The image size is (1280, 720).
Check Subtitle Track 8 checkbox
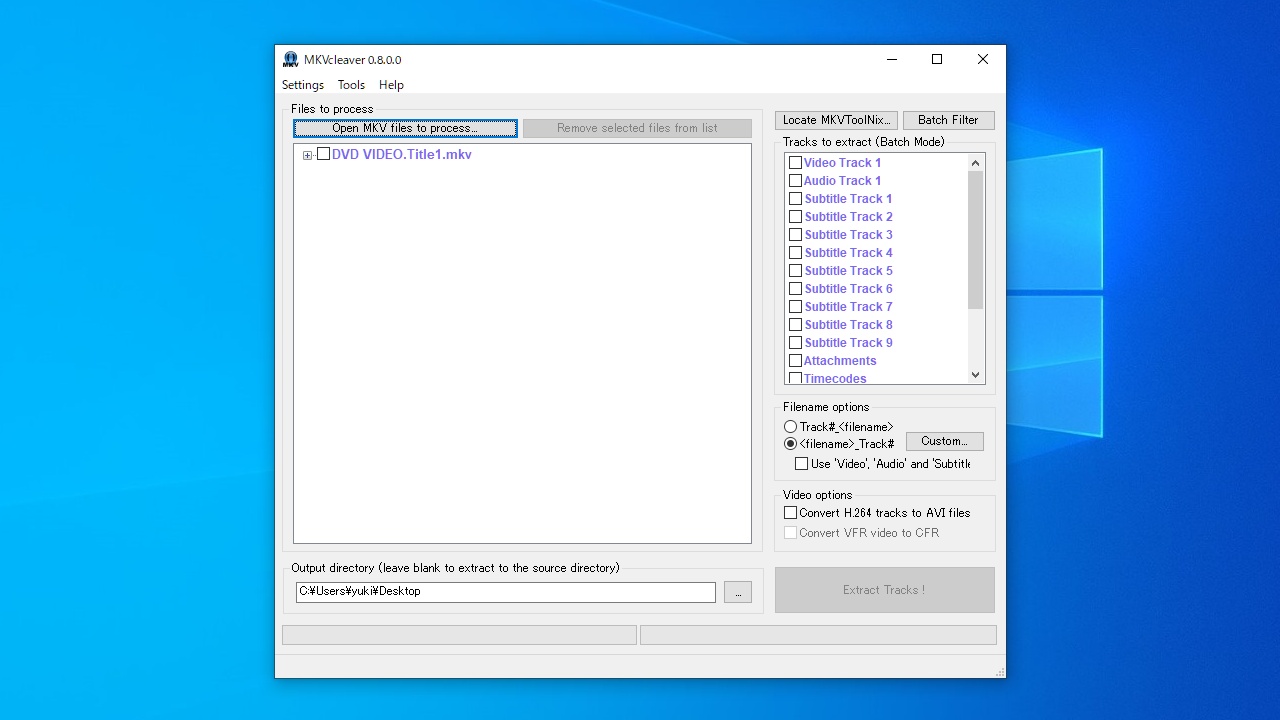795,325
